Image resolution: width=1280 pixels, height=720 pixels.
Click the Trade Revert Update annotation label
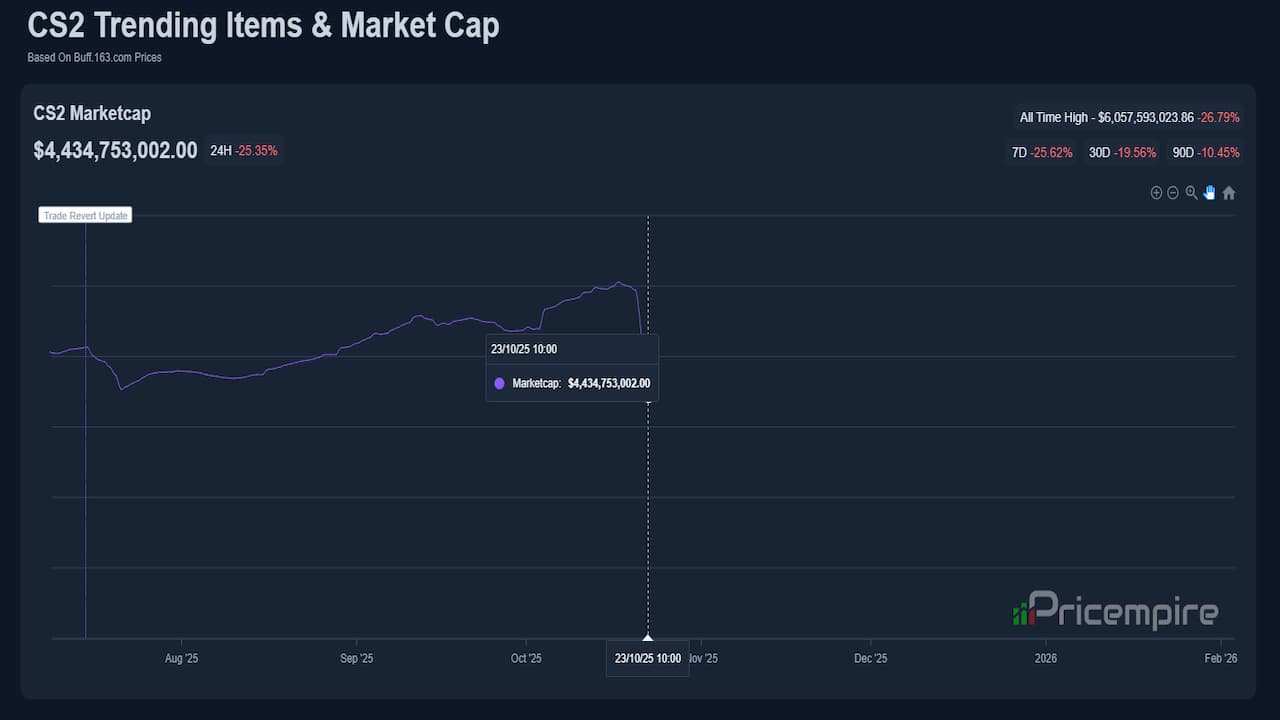click(85, 215)
